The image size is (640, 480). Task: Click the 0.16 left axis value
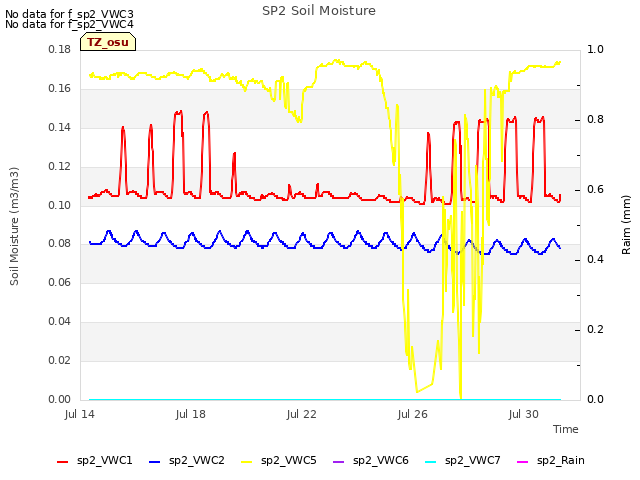60,89
